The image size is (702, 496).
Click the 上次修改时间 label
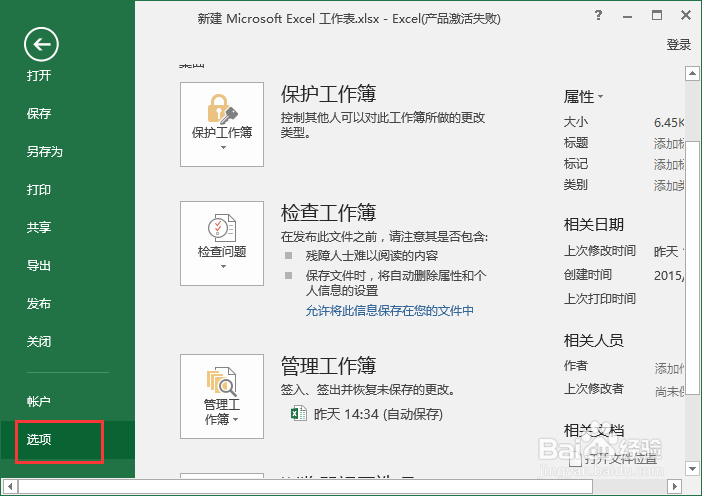pos(599,251)
